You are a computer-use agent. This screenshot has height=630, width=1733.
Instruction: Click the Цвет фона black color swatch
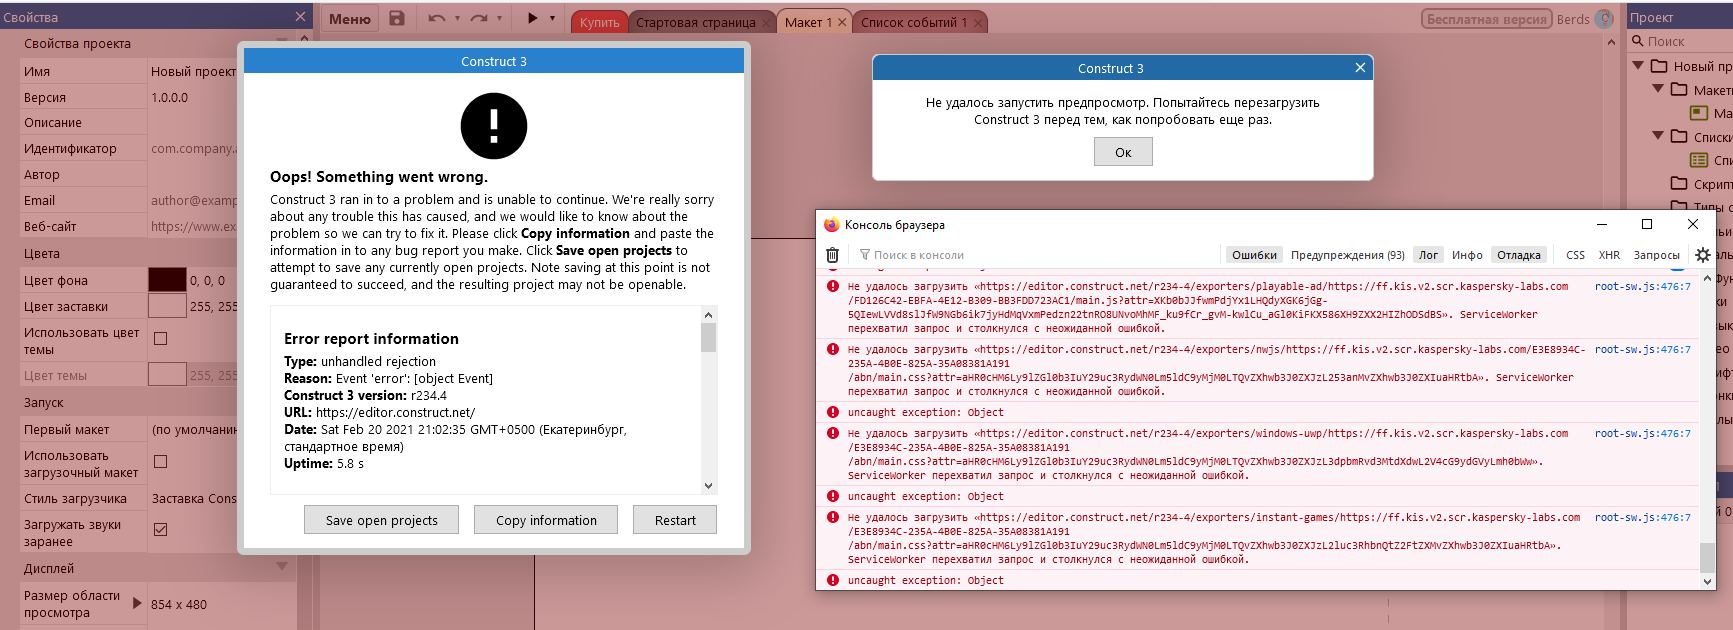(167, 280)
